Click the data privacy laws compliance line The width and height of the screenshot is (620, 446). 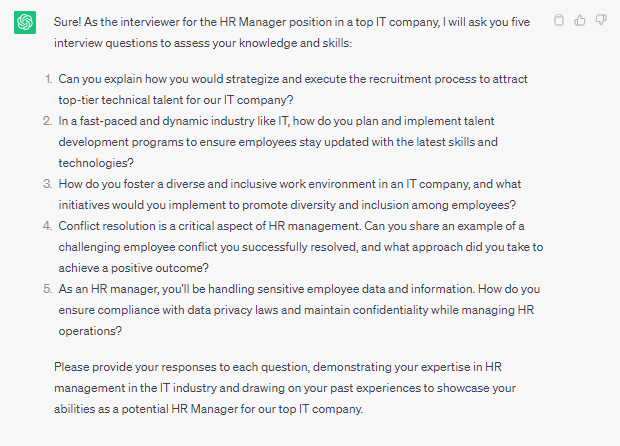[x=296, y=310]
